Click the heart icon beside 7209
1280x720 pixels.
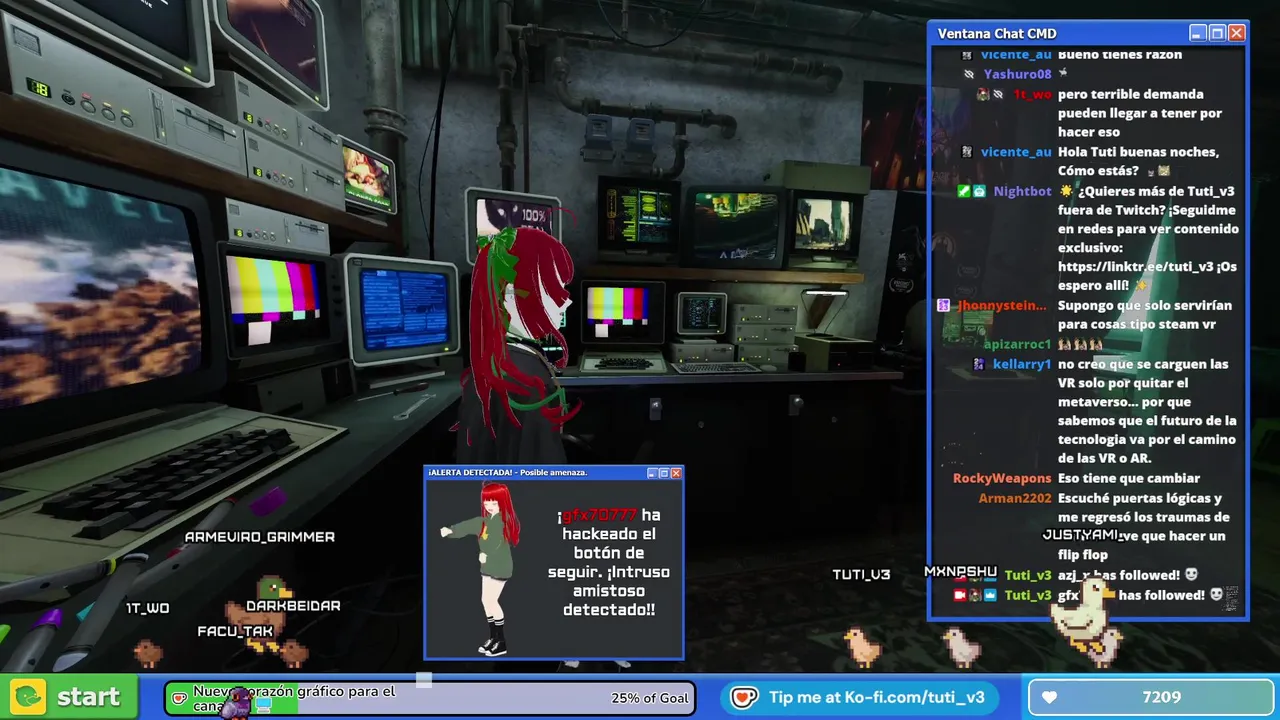pos(1049,697)
